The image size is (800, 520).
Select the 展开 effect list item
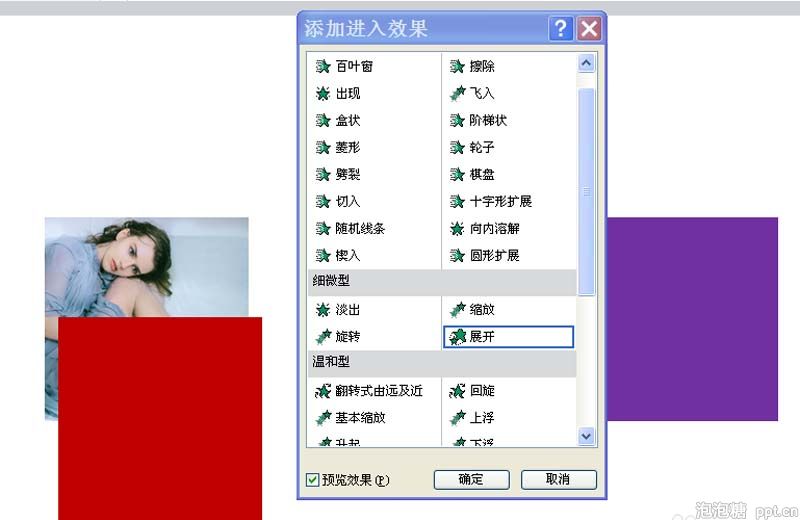tap(508, 337)
